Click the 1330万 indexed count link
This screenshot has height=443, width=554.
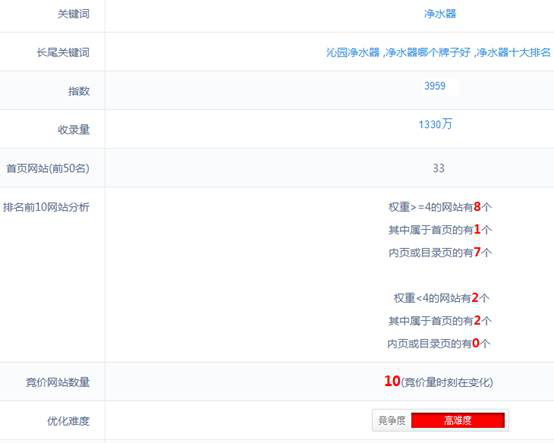point(435,124)
